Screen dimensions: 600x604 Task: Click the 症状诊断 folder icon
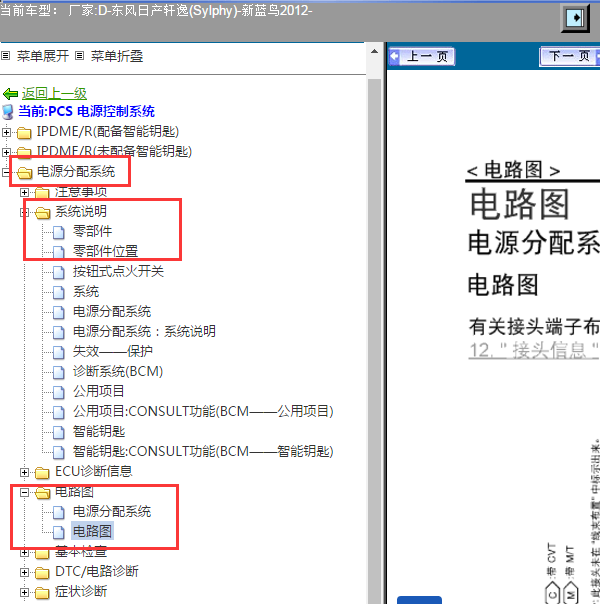[42, 593]
